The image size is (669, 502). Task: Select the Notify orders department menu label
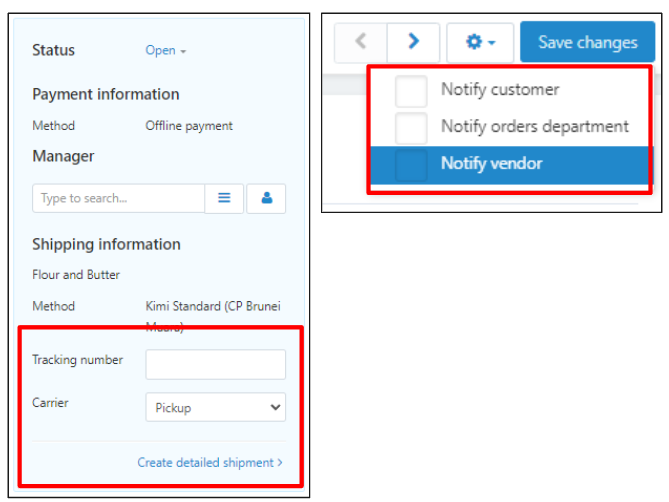click(534, 127)
